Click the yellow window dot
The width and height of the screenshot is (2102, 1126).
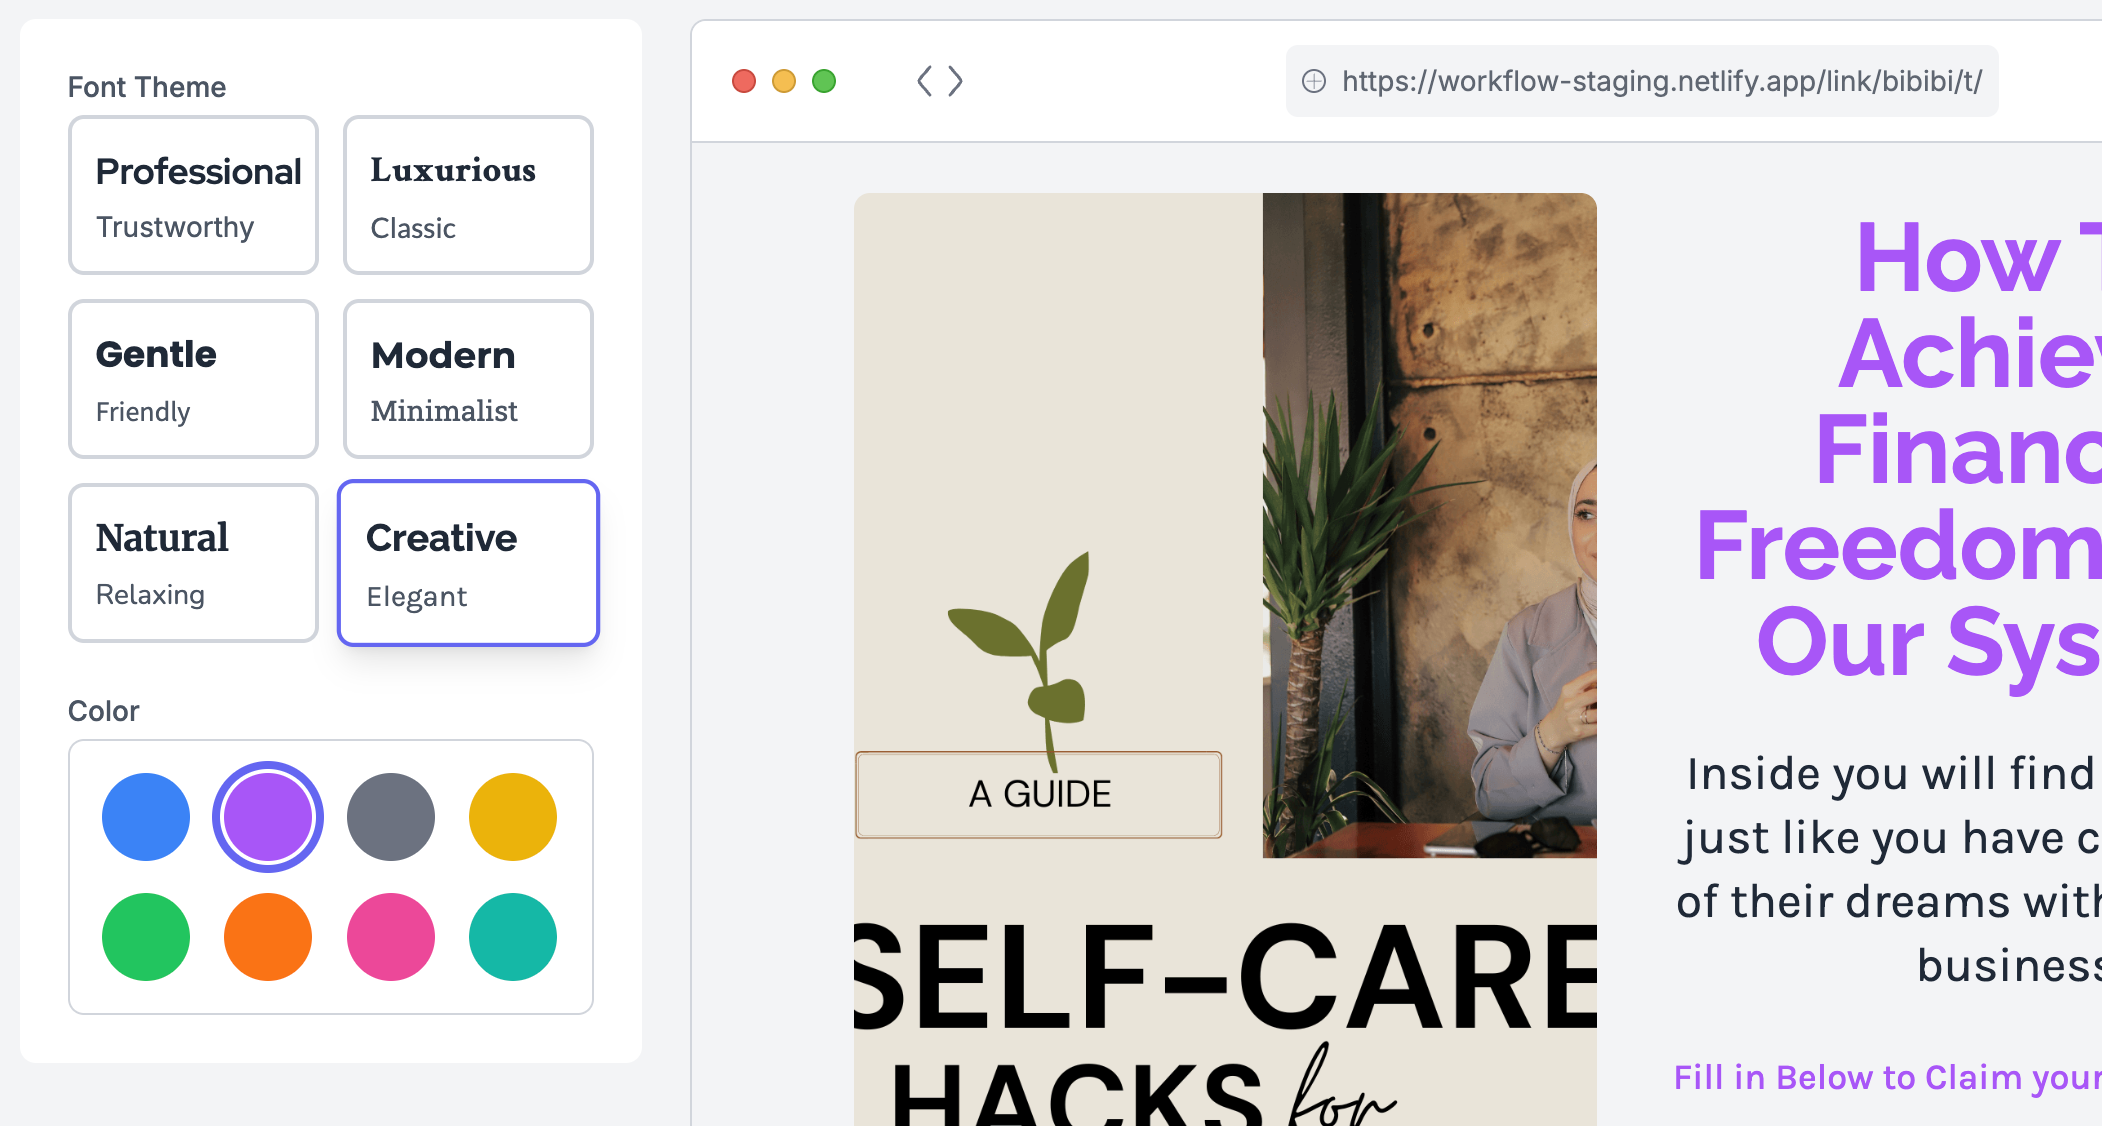[x=784, y=81]
